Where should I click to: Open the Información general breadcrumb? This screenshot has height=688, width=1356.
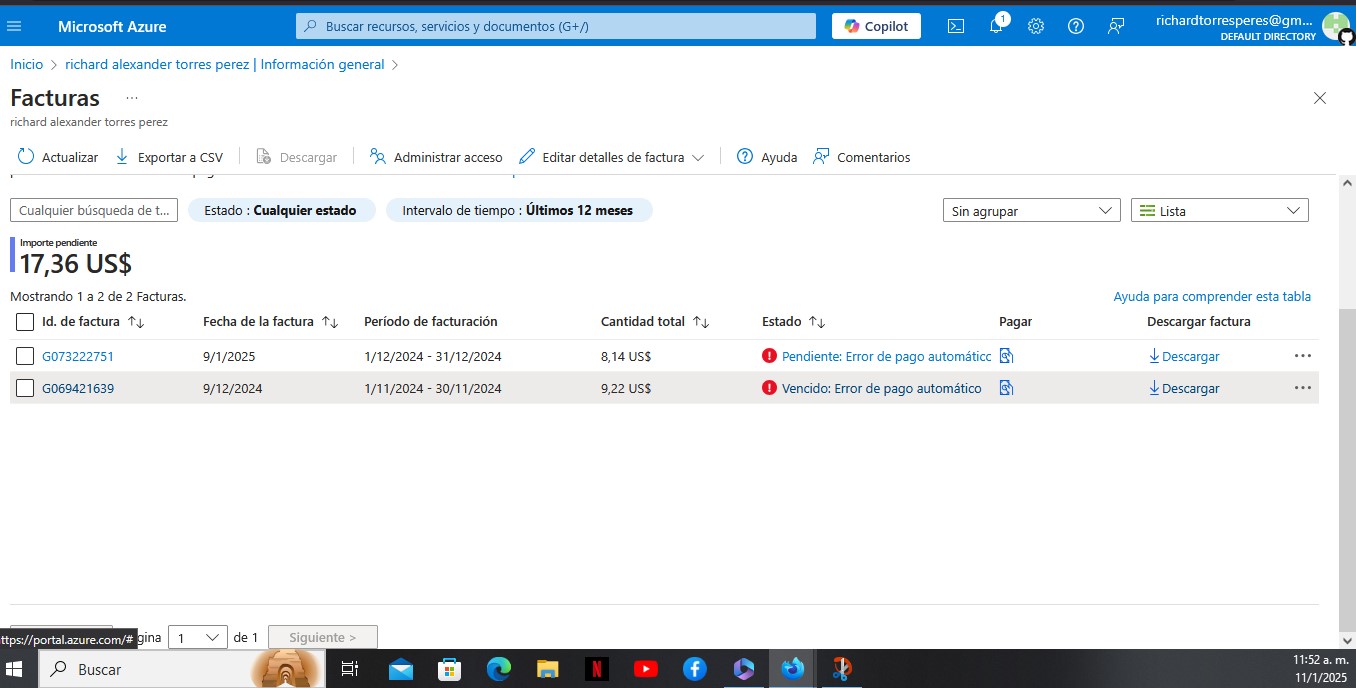coord(225,64)
